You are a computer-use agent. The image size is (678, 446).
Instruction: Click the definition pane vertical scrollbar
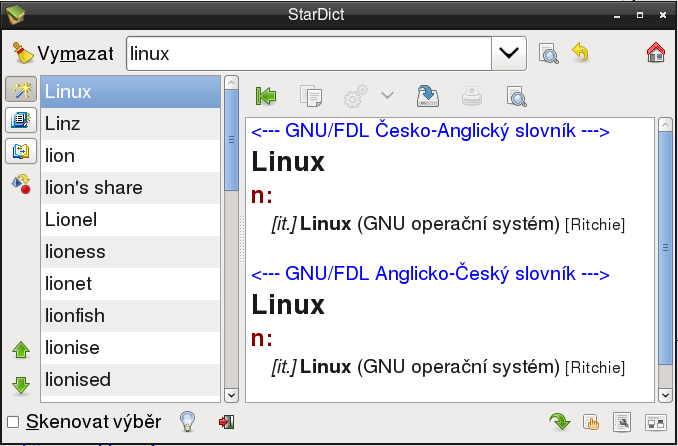[664, 250]
